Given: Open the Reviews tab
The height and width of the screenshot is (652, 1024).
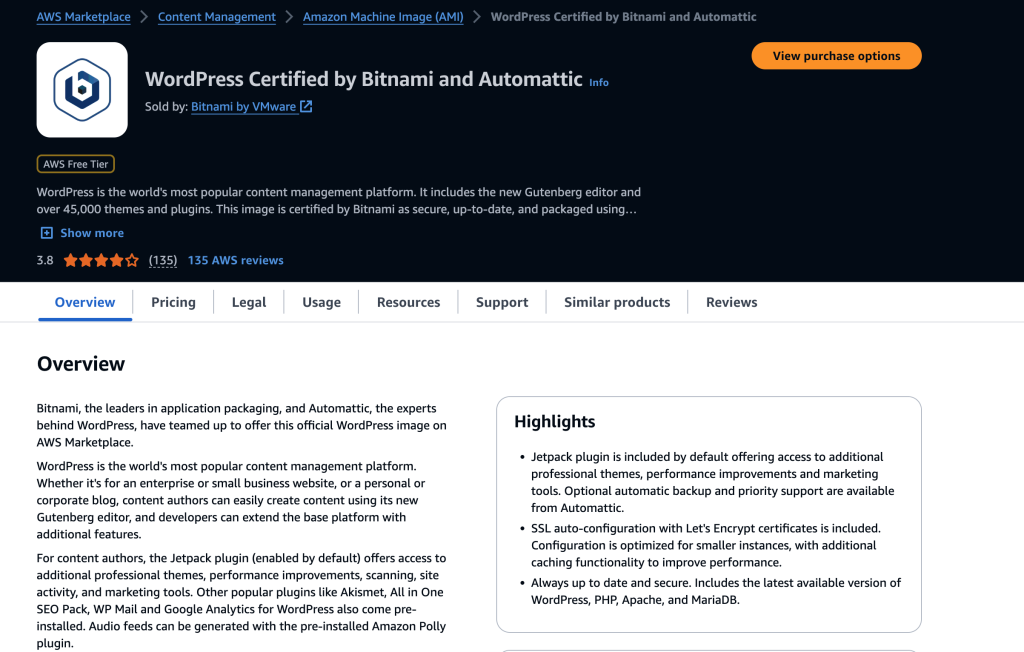Looking at the screenshot, I should [731, 302].
